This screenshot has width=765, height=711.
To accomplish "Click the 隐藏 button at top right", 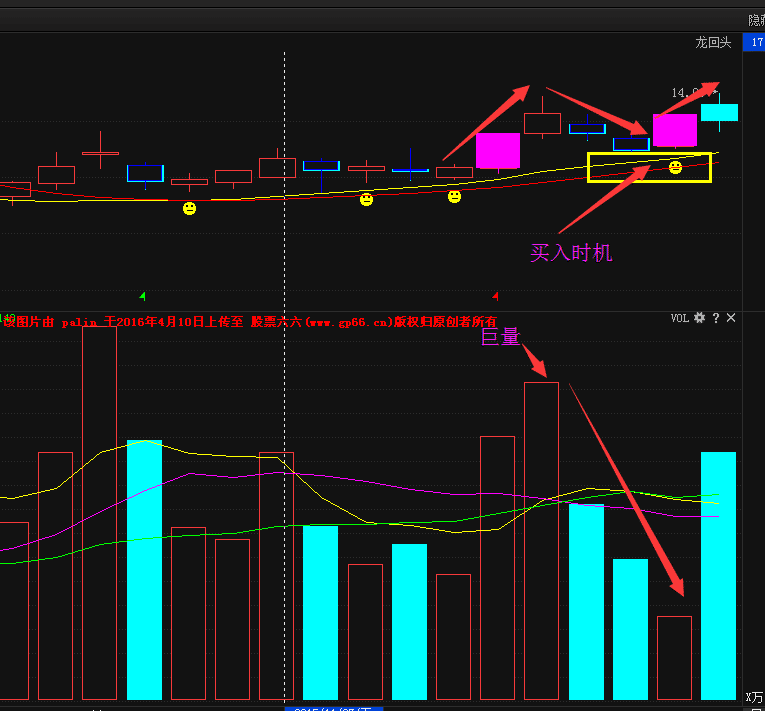I will [755, 20].
